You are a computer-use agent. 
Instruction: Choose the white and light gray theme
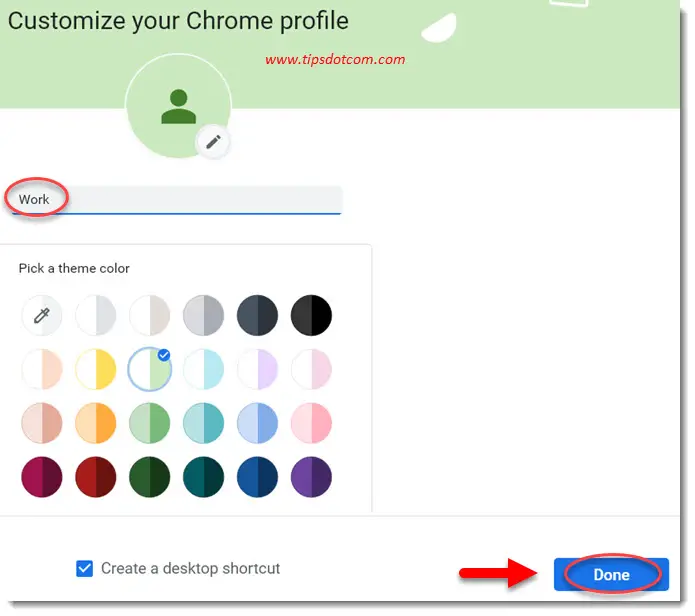click(96, 316)
